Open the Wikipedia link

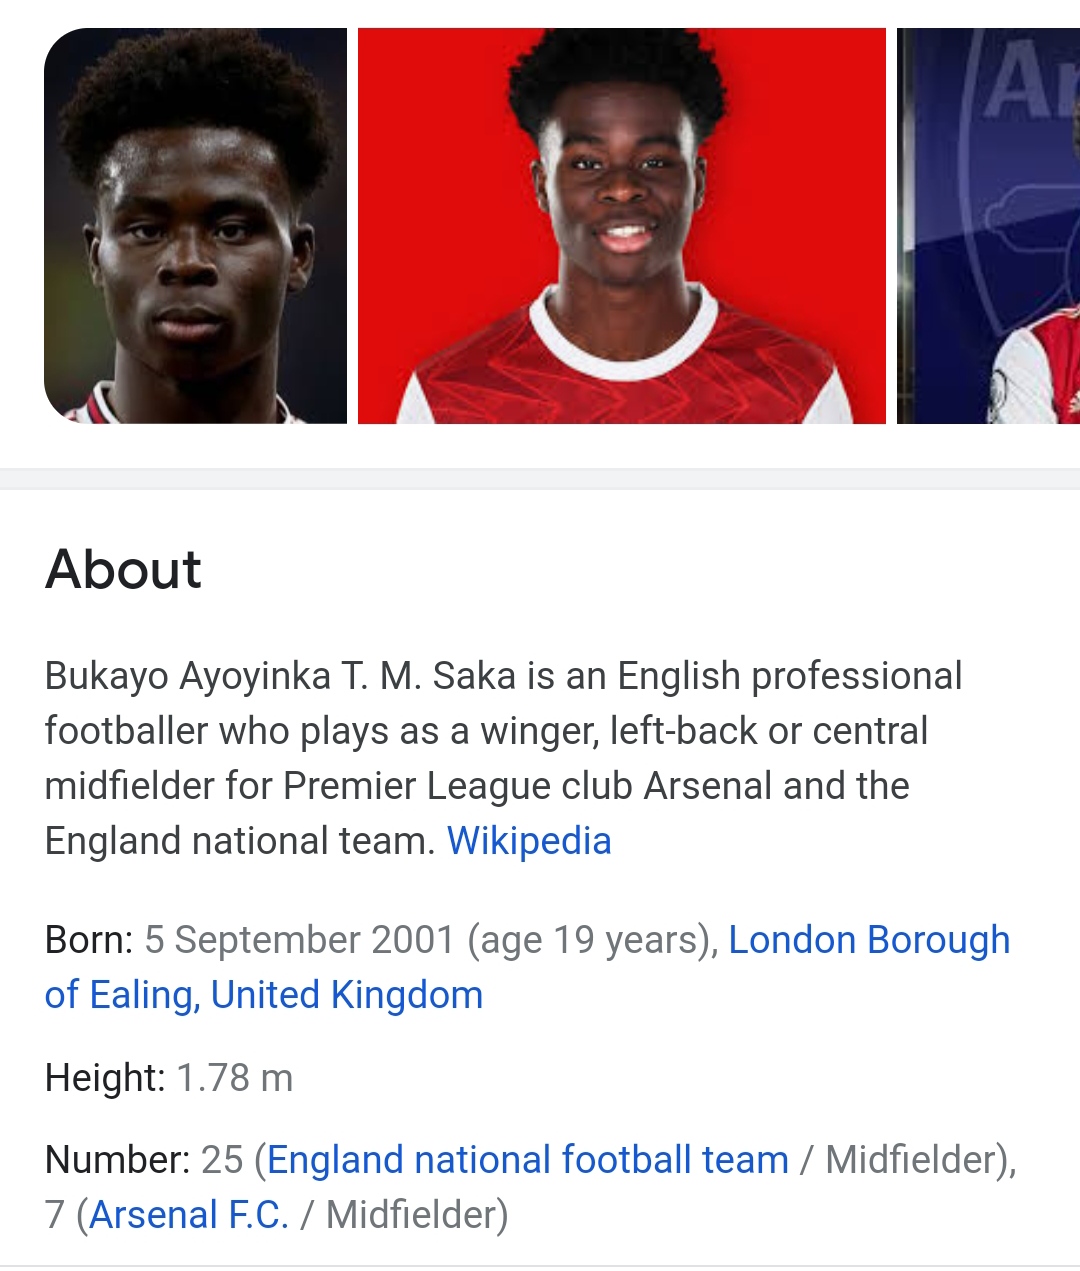click(528, 841)
